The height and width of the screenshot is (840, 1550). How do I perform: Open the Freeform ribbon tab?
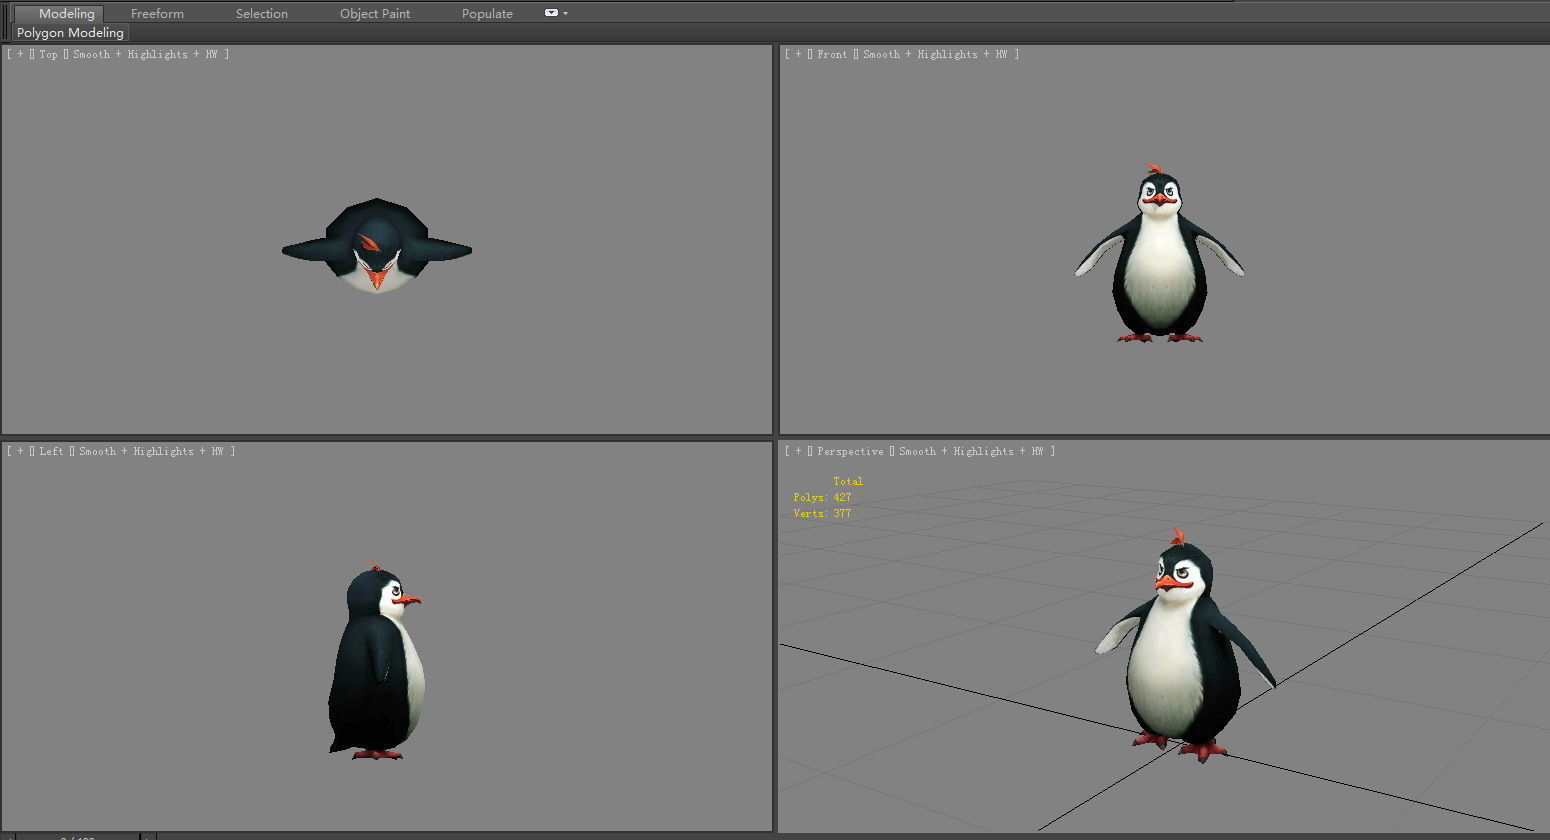coord(157,13)
